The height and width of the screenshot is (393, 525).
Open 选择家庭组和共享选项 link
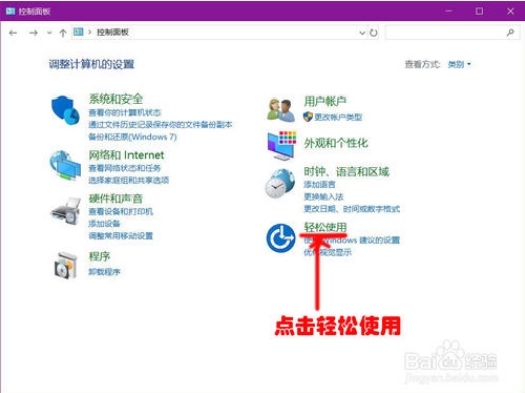click(129, 180)
